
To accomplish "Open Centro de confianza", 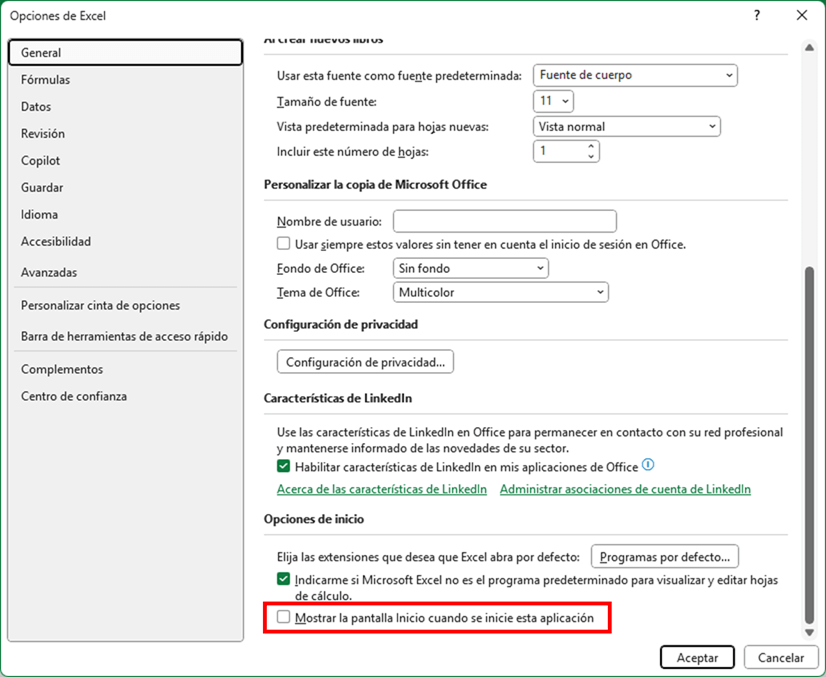I will click(125, 396).
